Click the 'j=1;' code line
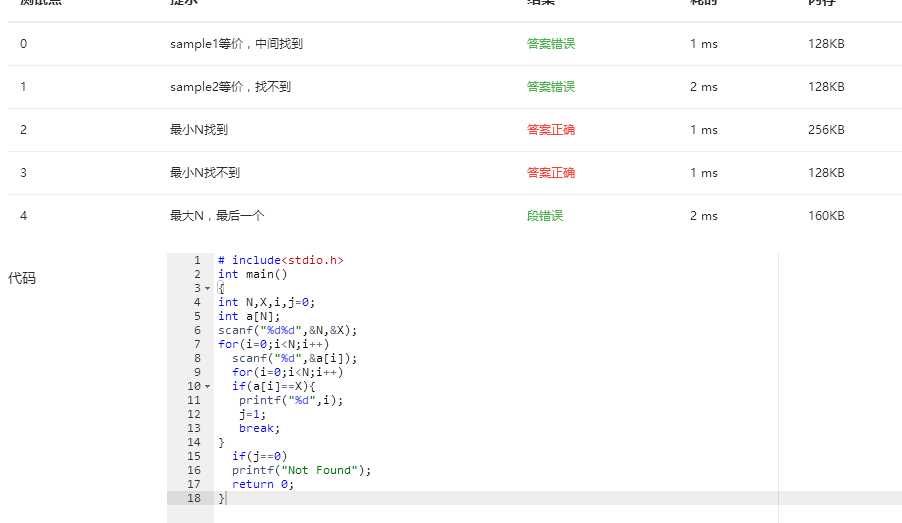This screenshot has height=523, width=902. (253, 414)
